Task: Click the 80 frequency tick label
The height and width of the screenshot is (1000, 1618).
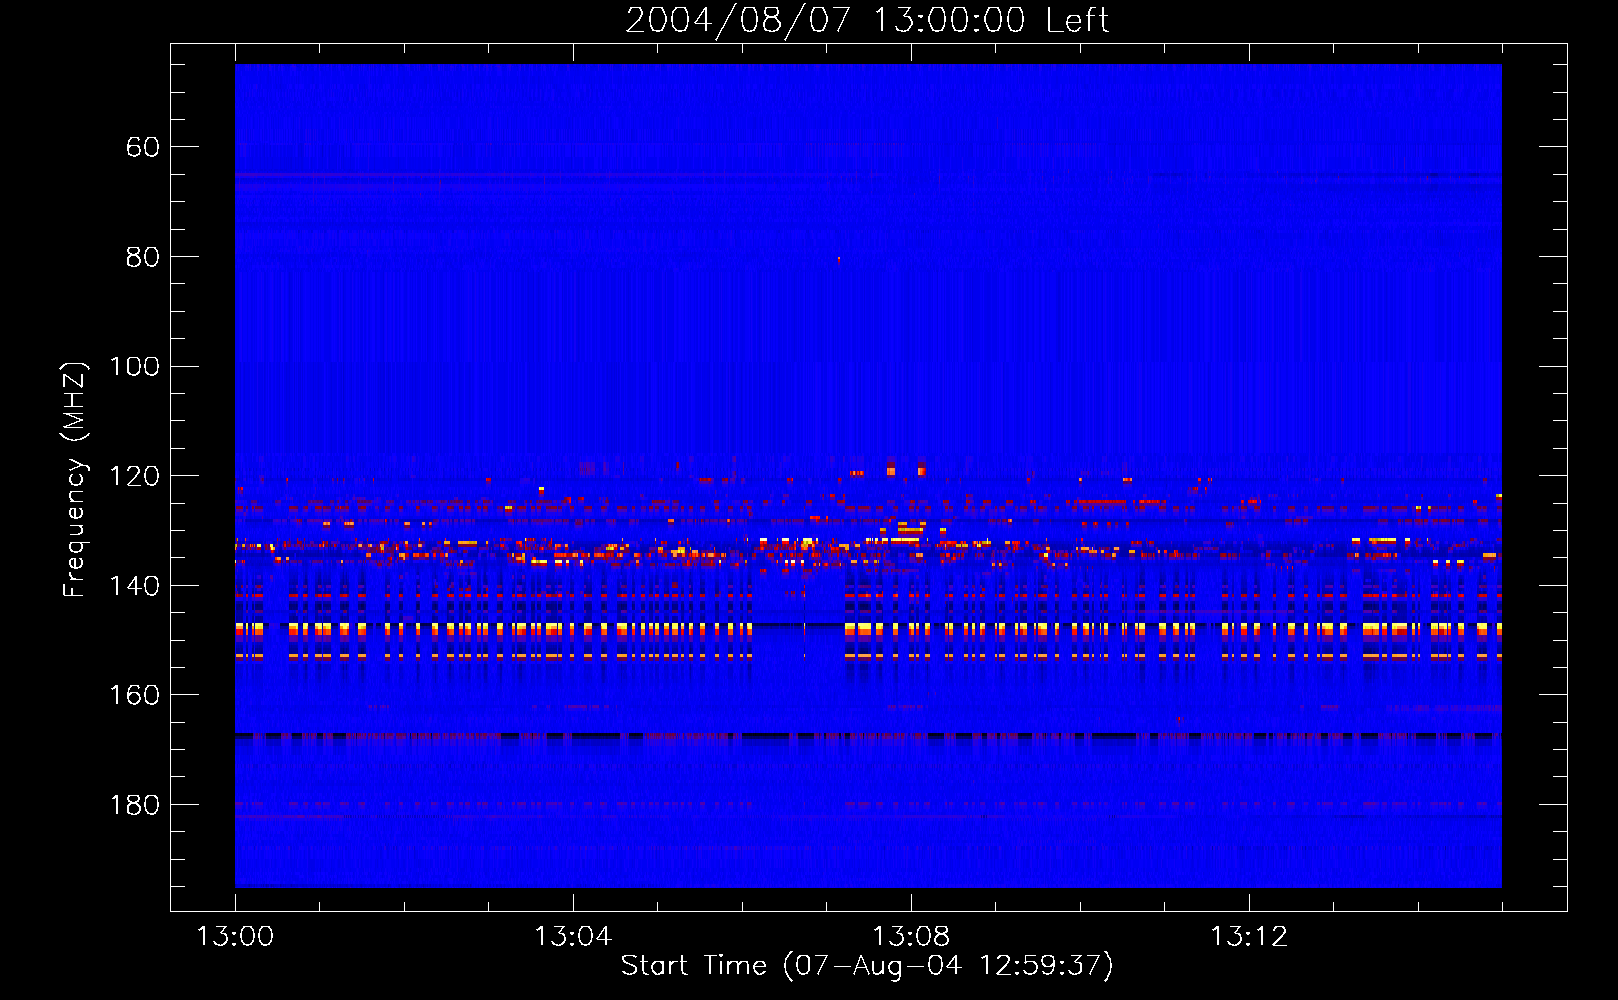Action: 143,257
